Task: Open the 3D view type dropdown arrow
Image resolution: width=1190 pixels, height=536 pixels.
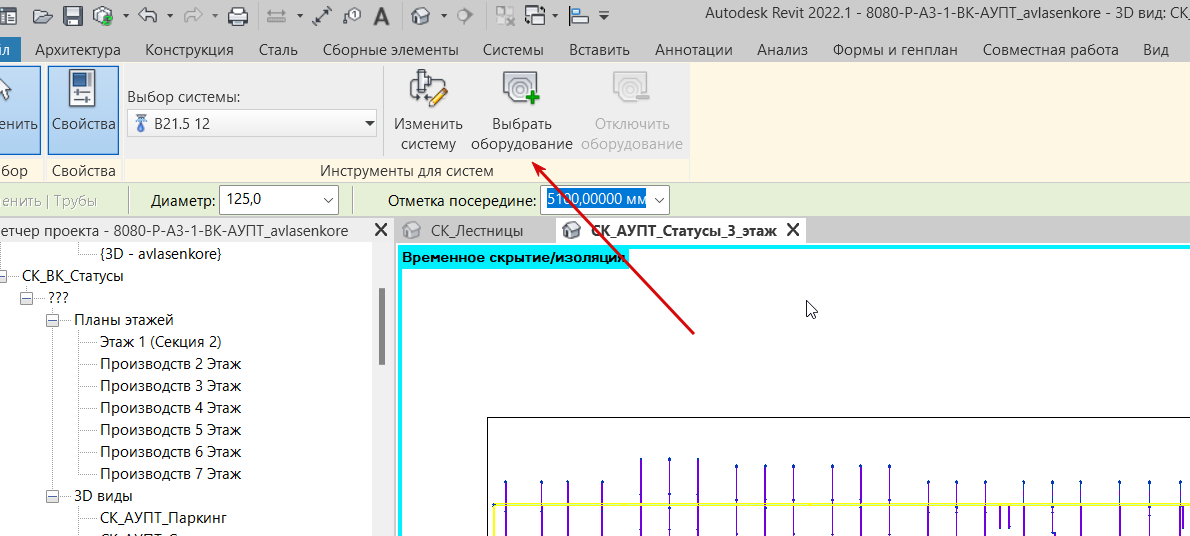Action: pos(442,15)
